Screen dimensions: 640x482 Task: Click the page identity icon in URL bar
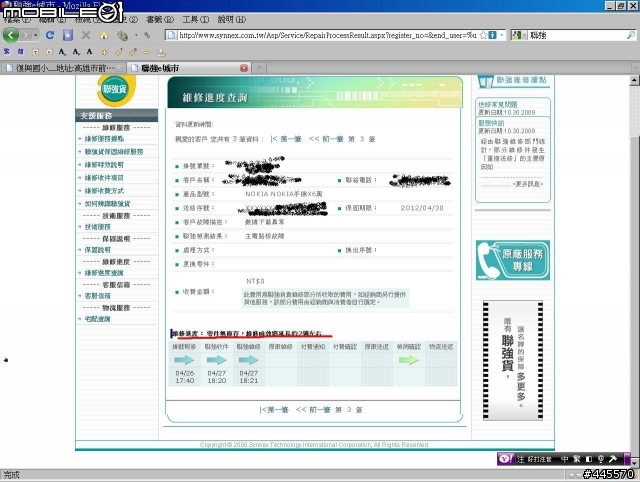[171, 36]
